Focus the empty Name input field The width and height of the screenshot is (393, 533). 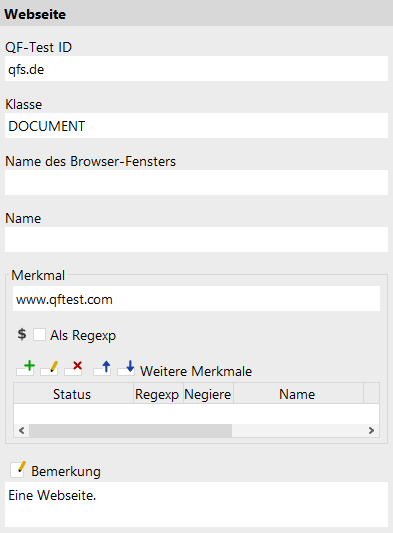coord(196,240)
